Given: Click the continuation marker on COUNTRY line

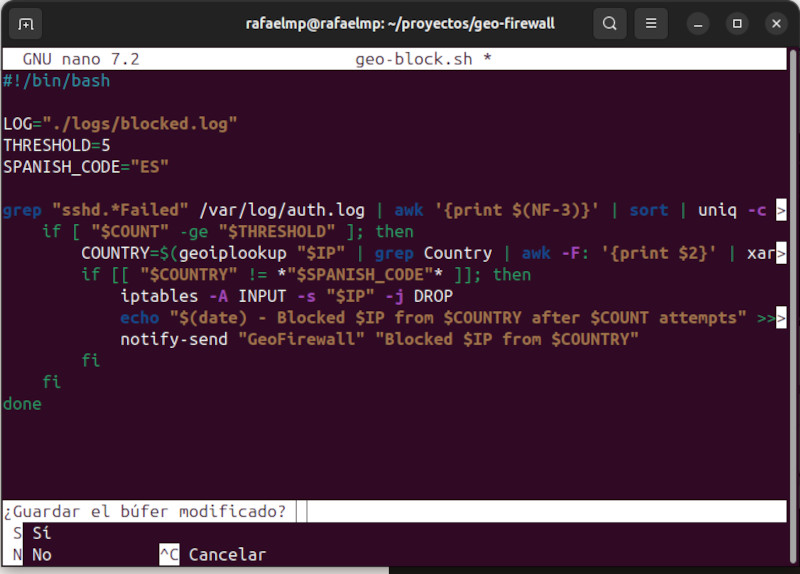Looking at the screenshot, I should click(781, 253).
